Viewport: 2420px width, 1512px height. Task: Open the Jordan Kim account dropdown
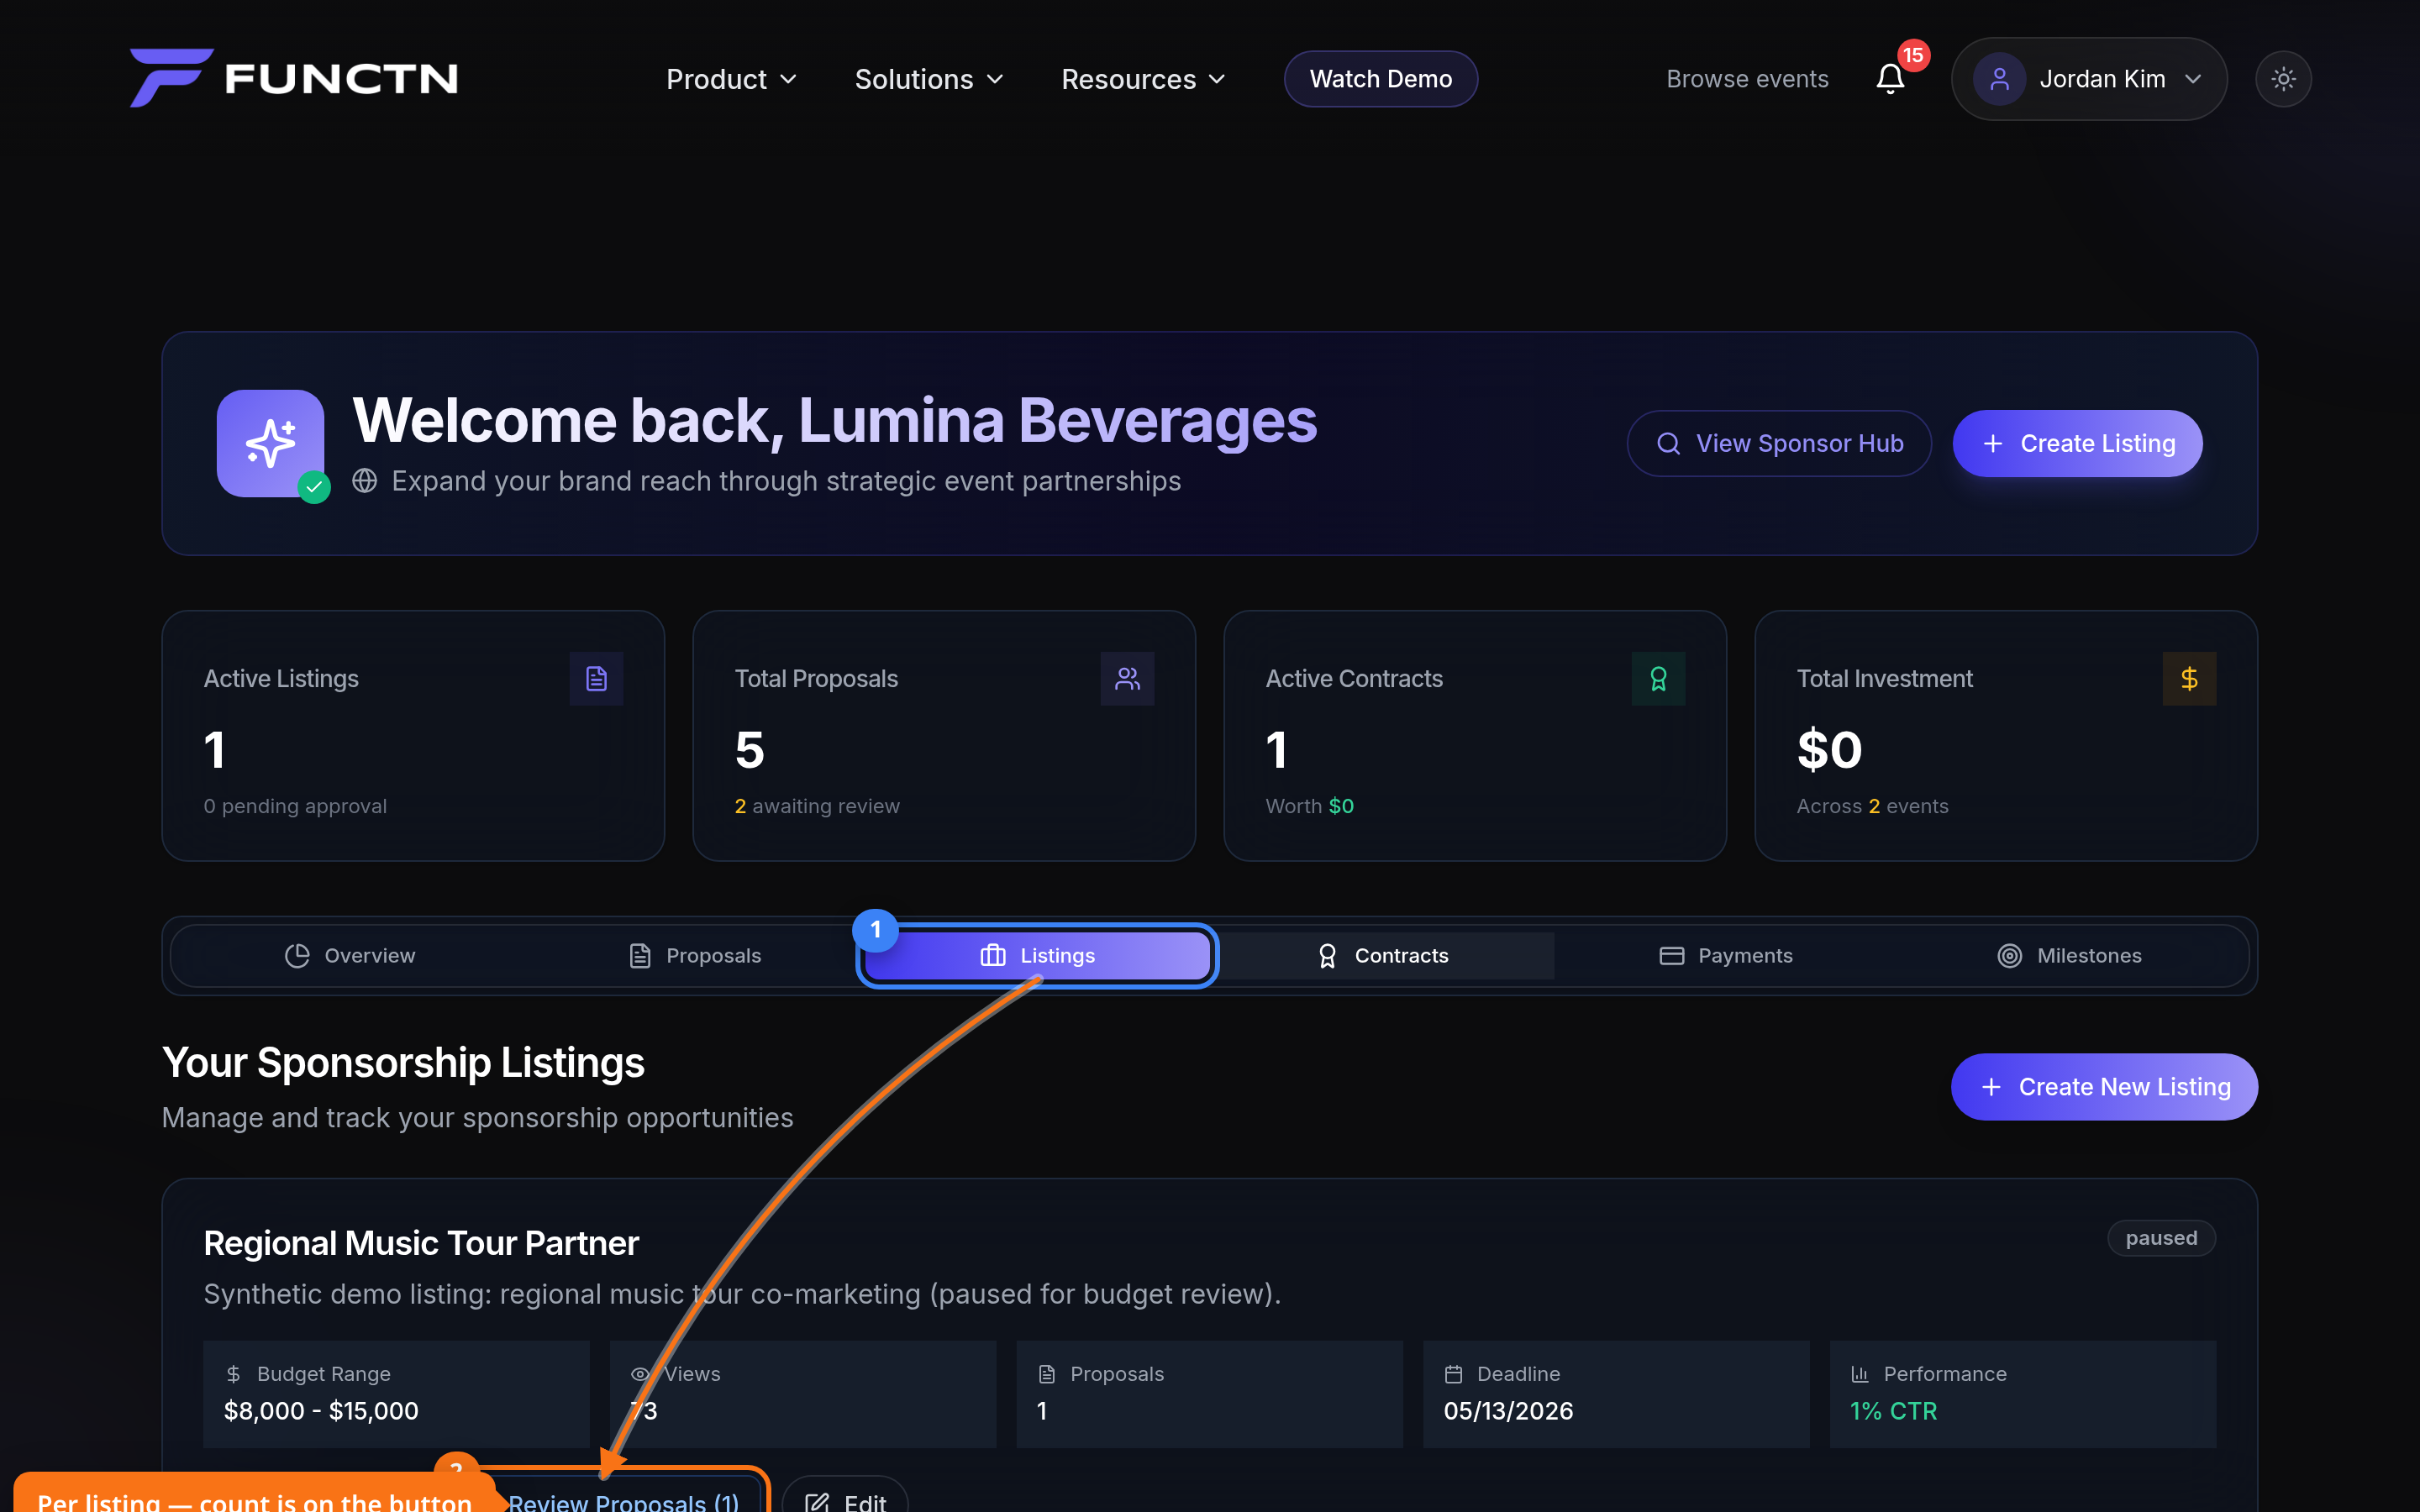click(x=2089, y=79)
